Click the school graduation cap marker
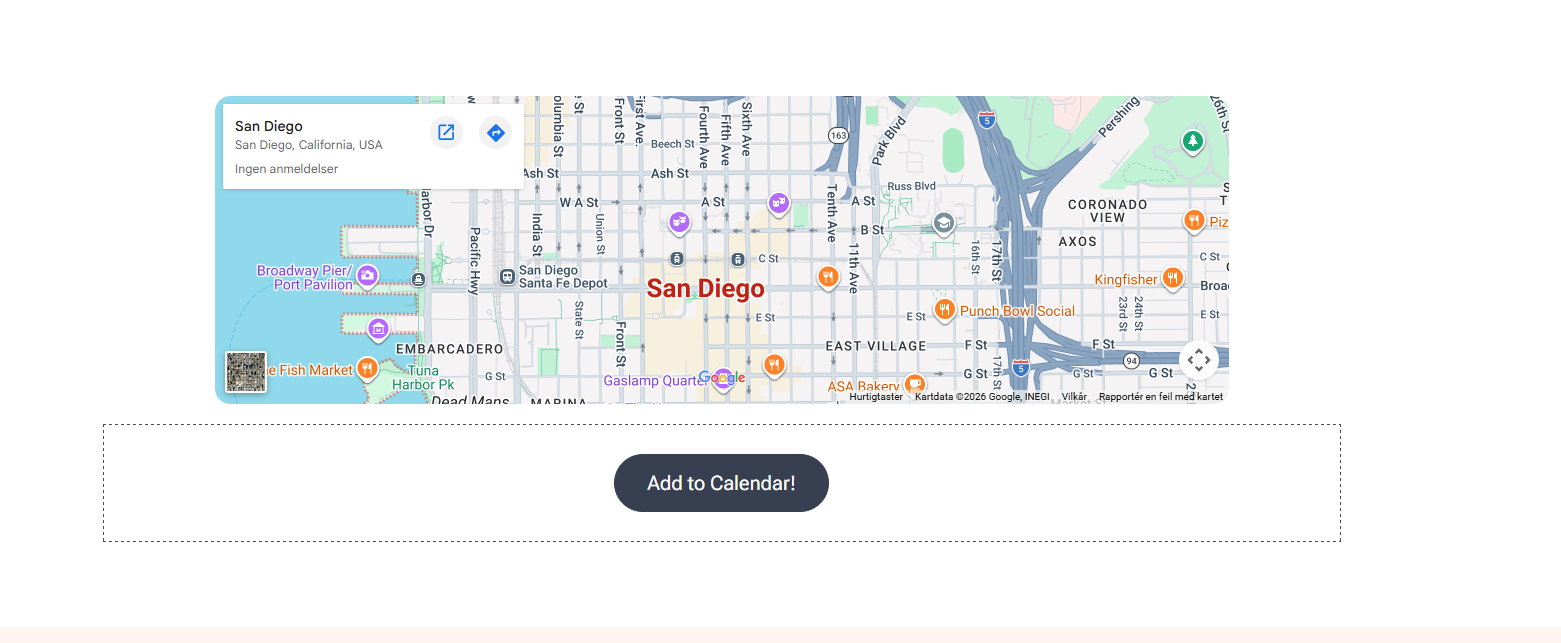1561x643 pixels. point(943,222)
